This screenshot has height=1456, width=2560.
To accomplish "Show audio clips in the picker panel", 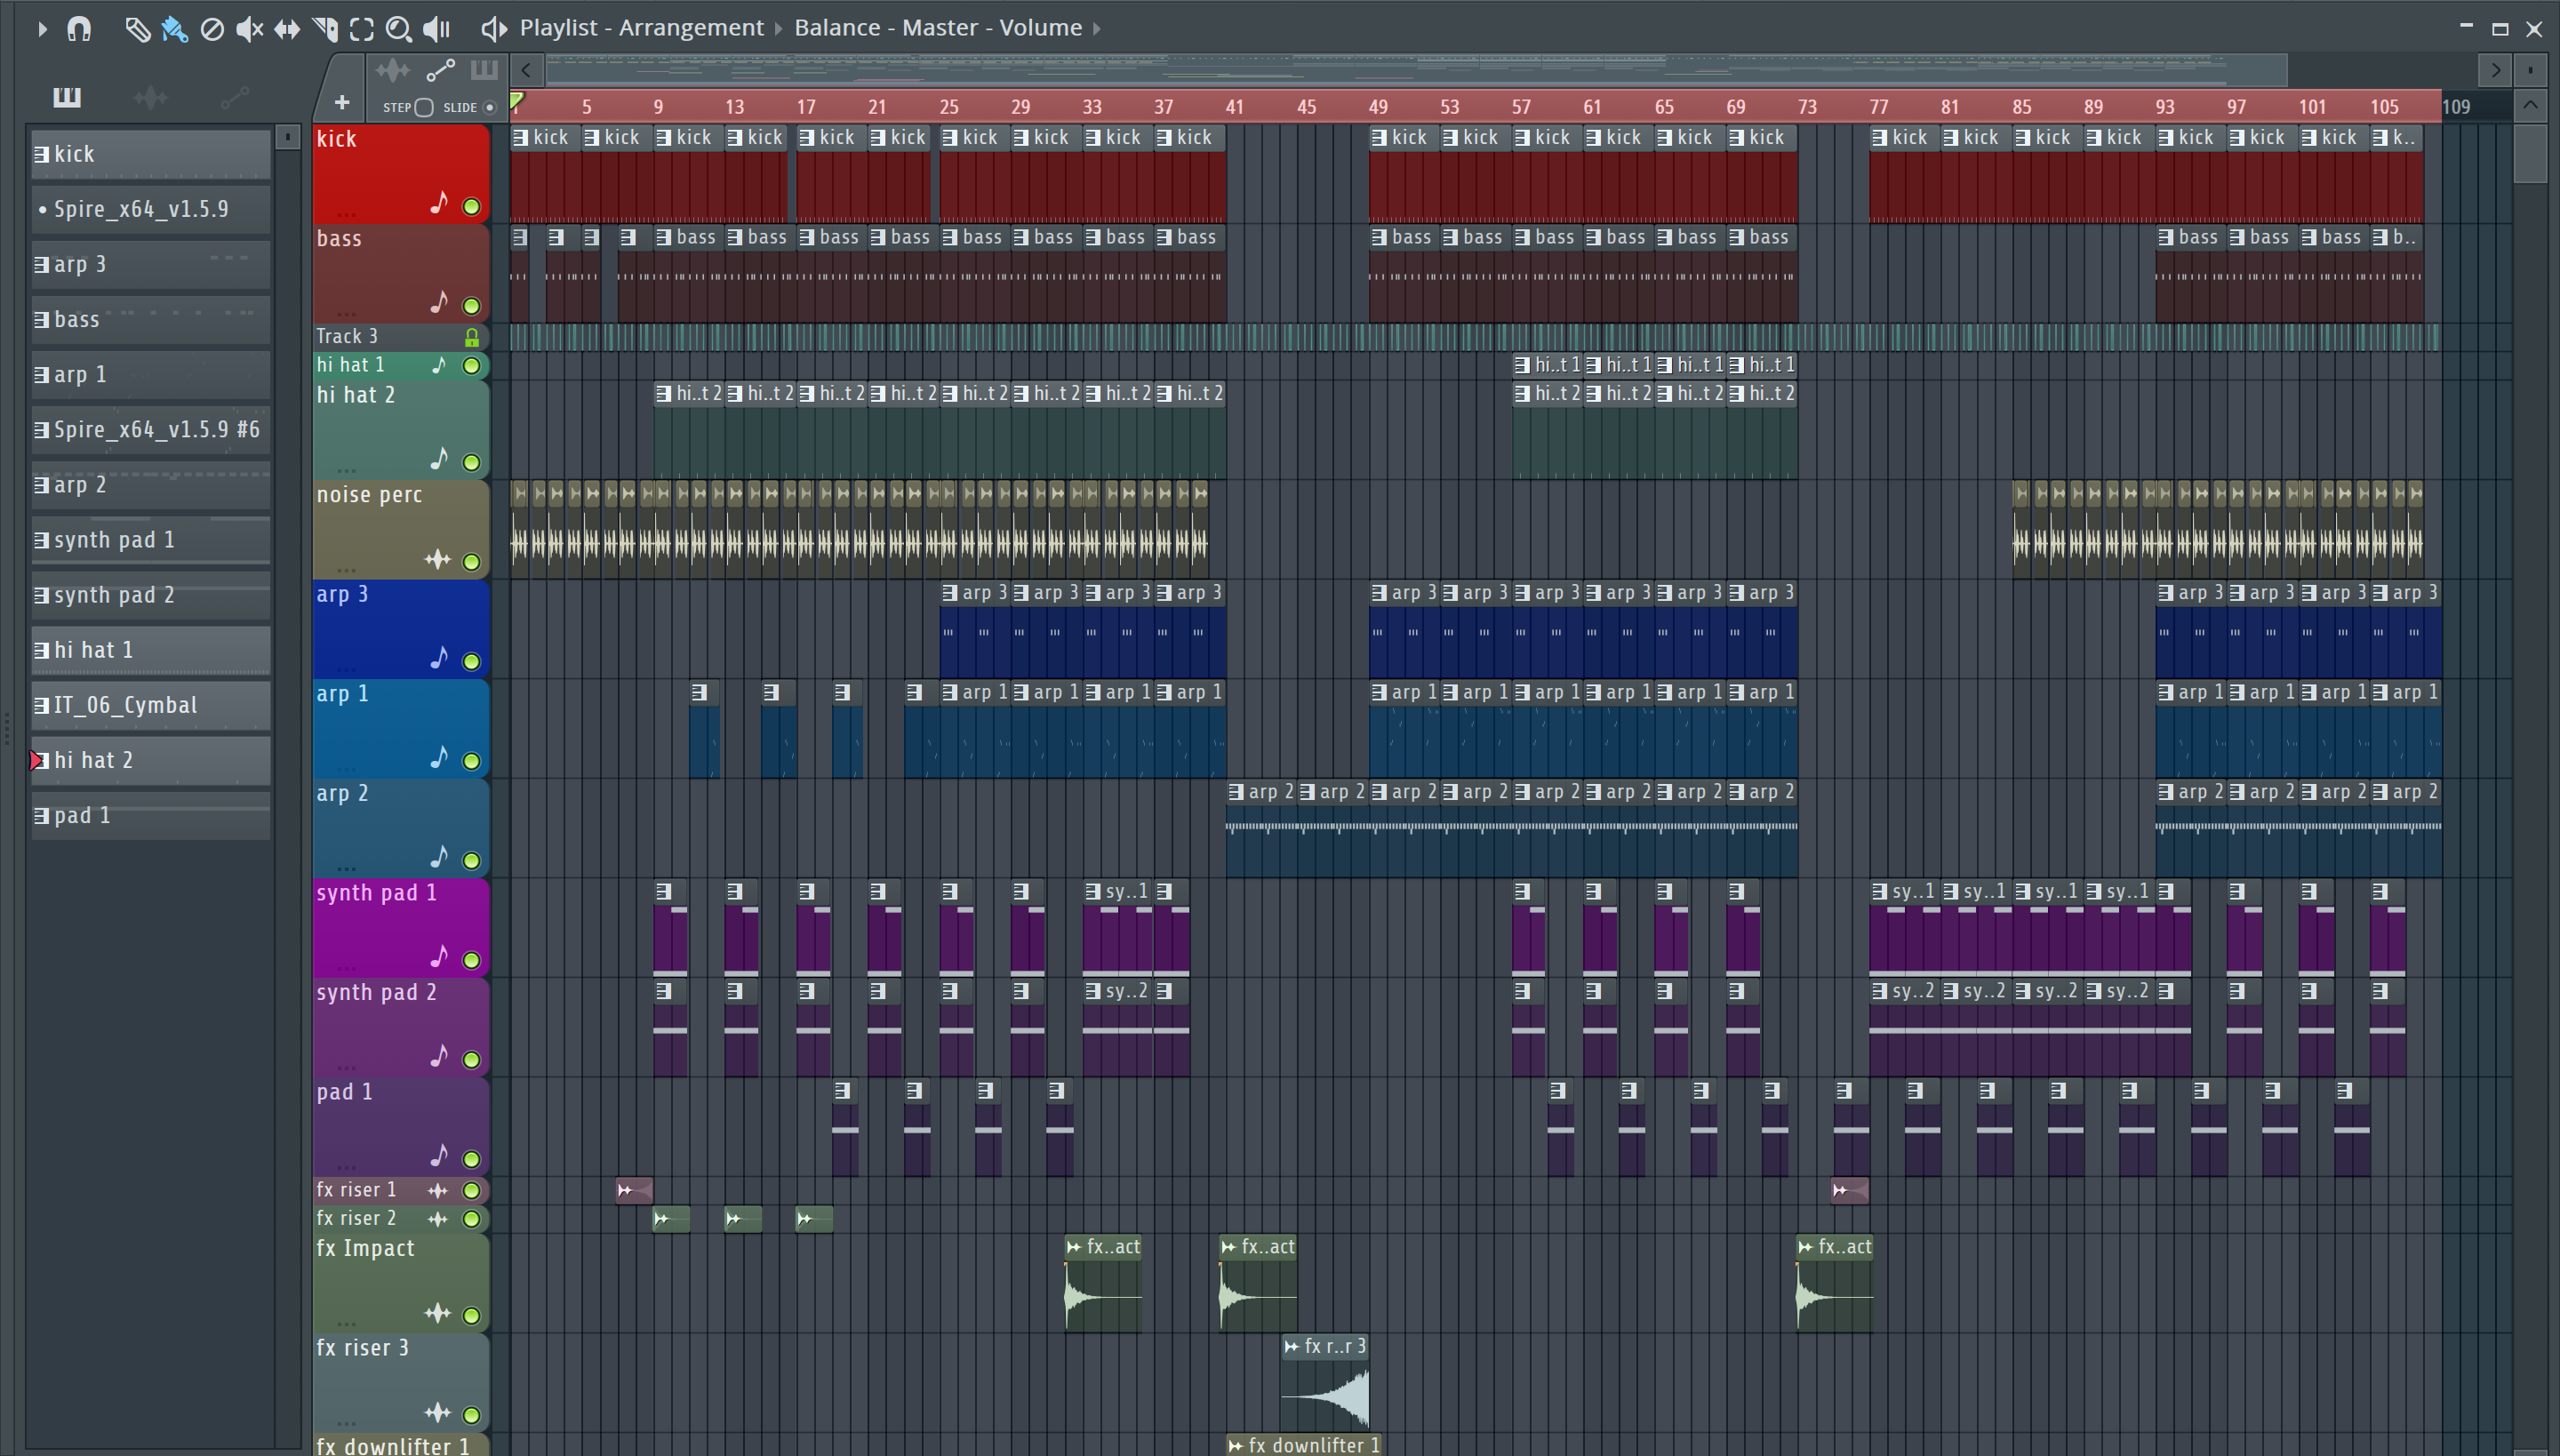I will pos(150,97).
